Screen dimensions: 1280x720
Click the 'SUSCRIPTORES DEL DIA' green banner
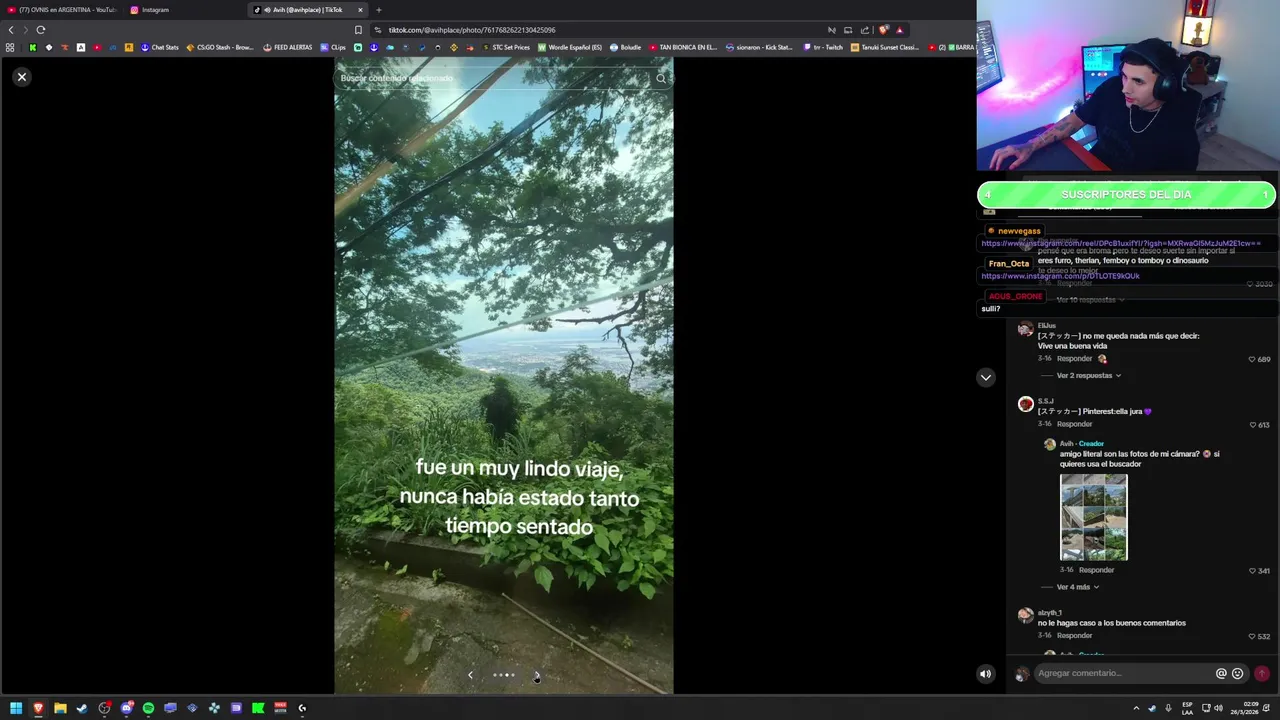click(x=1126, y=195)
